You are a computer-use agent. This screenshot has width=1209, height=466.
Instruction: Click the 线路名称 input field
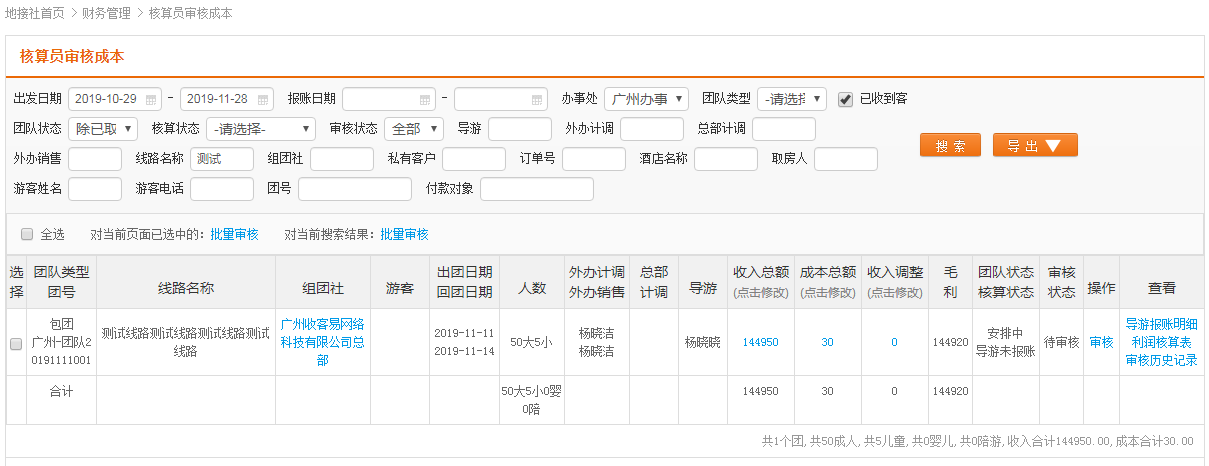[x=221, y=159]
